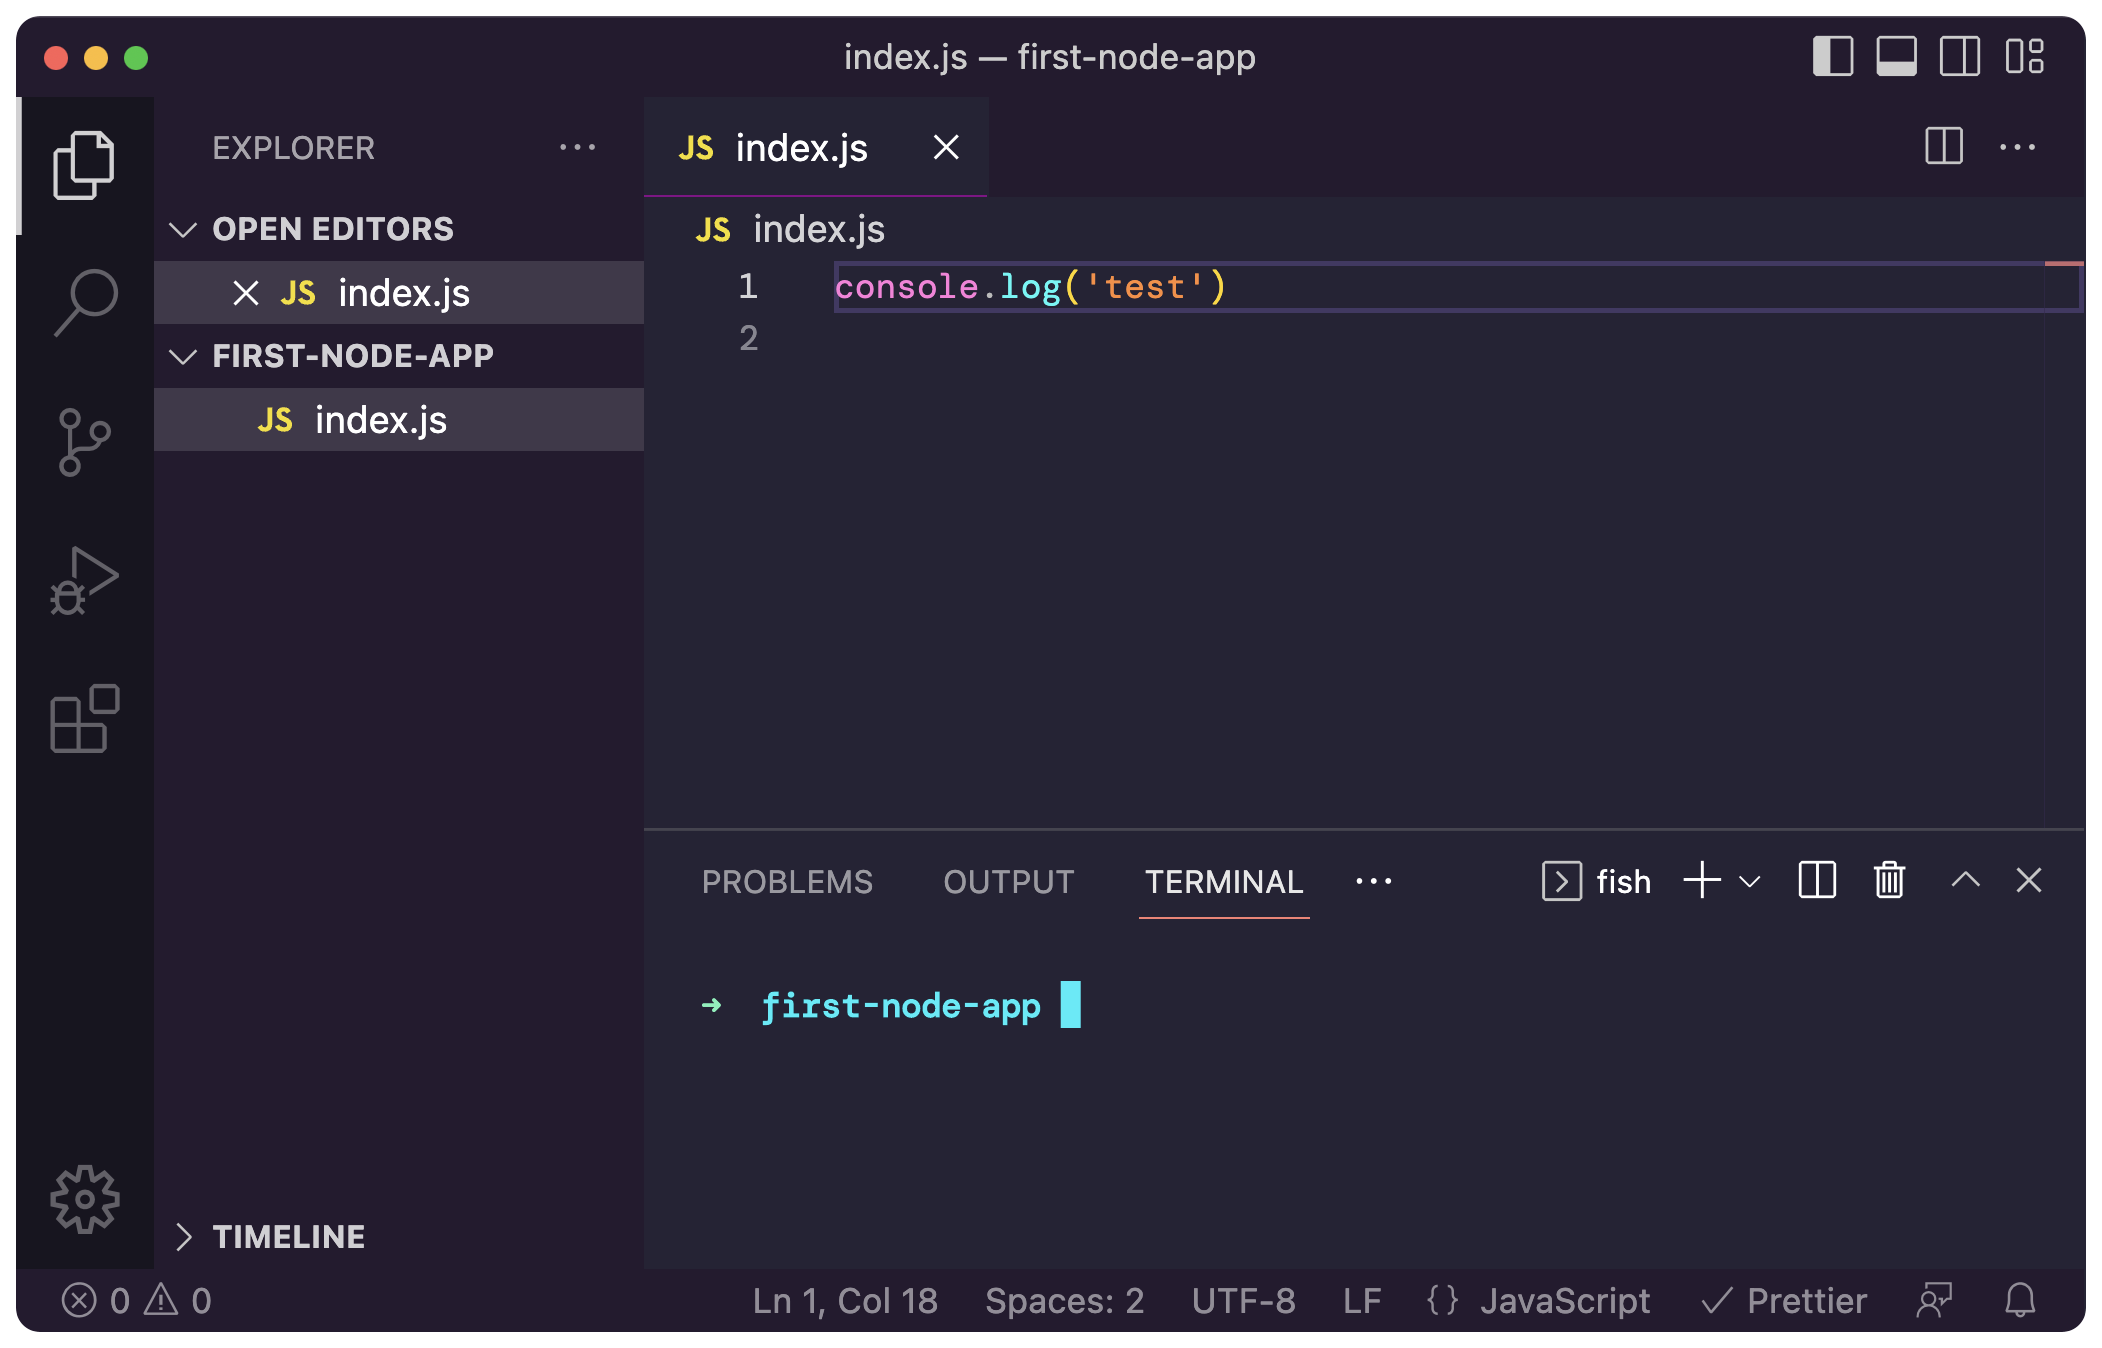
Task: Split the terminal pane
Action: (x=1817, y=881)
